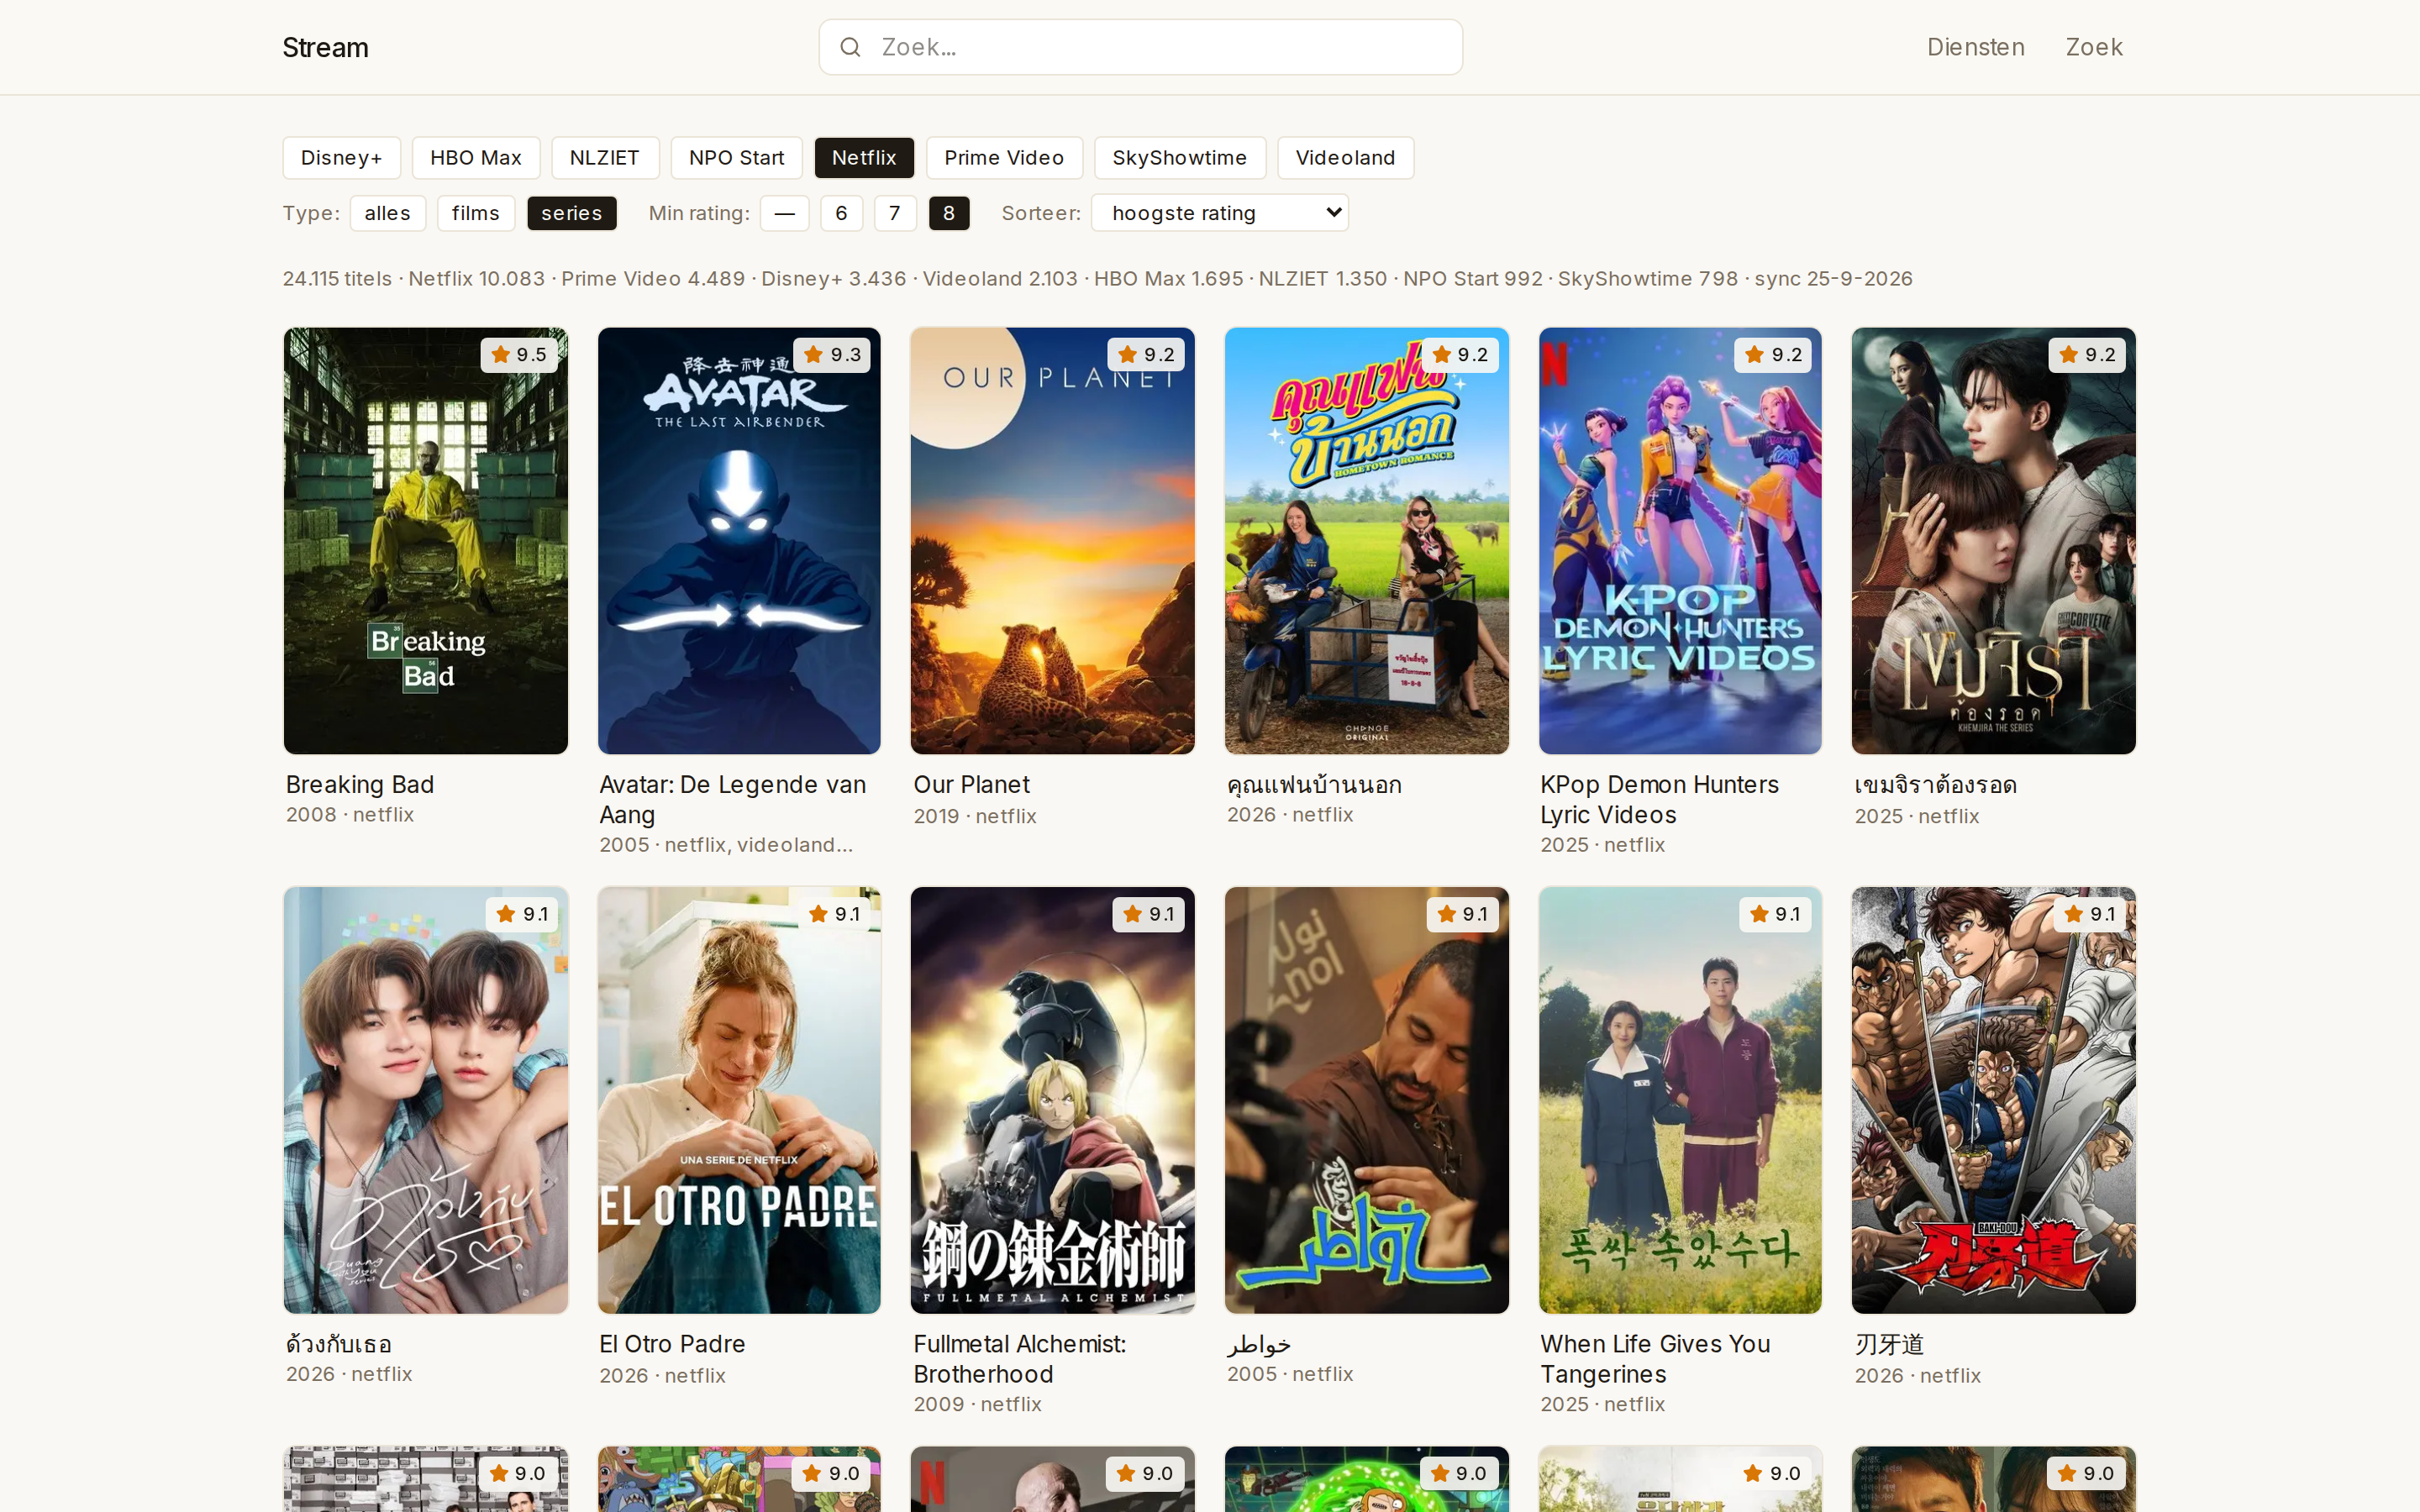This screenshot has height=1512, width=2420.
Task: Click the 'Sorteer:' label
Action: click(1041, 213)
